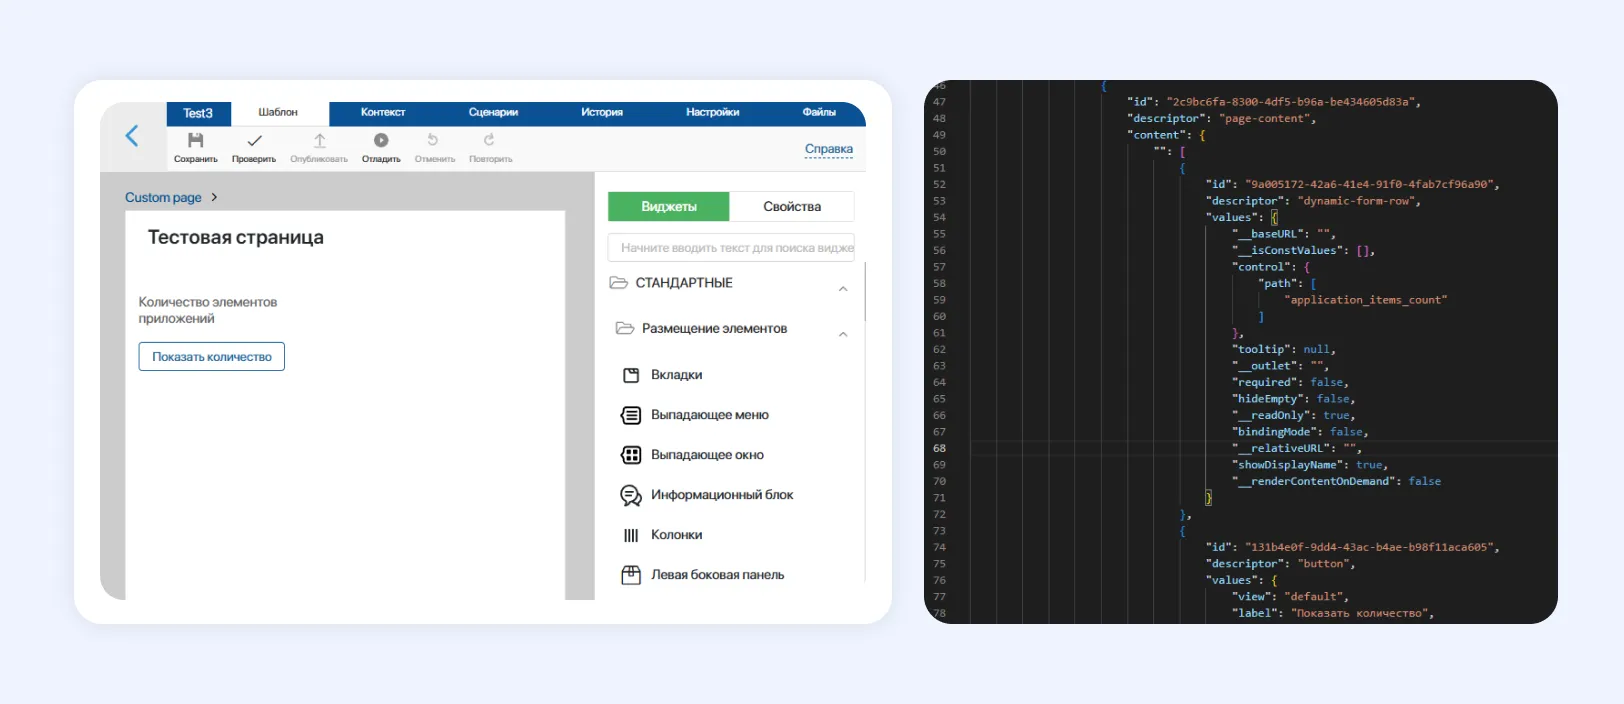Click the Проверить checkmark icon
Image resolution: width=1624 pixels, height=704 pixels.
point(254,141)
